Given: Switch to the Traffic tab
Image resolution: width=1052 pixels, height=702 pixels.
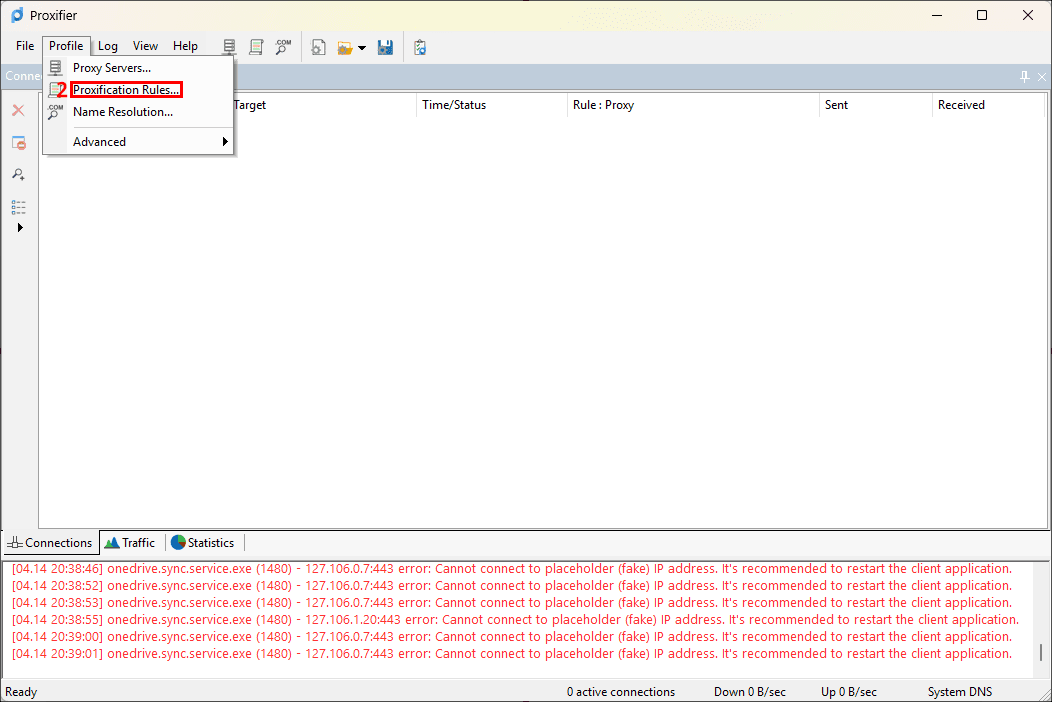Looking at the screenshot, I should click(131, 542).
